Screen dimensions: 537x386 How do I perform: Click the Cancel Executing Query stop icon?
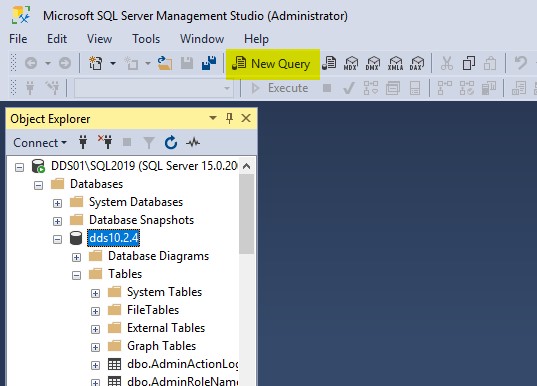point(327,88)
